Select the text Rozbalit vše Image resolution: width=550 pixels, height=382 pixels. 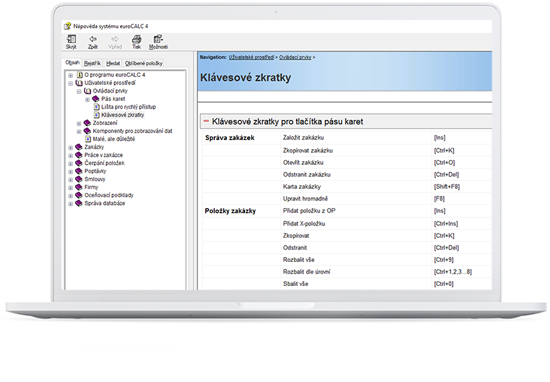pos(299,260)
